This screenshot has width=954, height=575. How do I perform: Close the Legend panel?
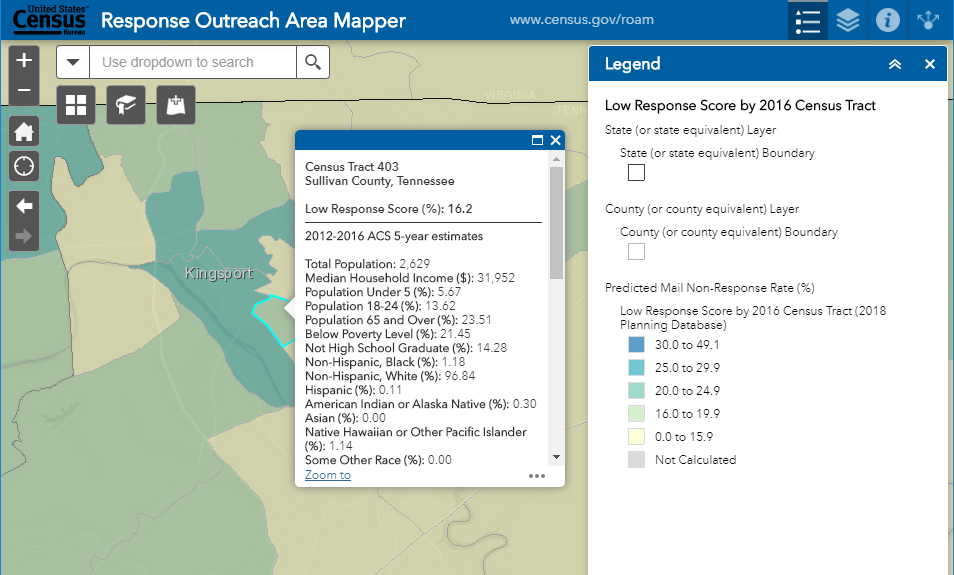click(x=930, y=64)
